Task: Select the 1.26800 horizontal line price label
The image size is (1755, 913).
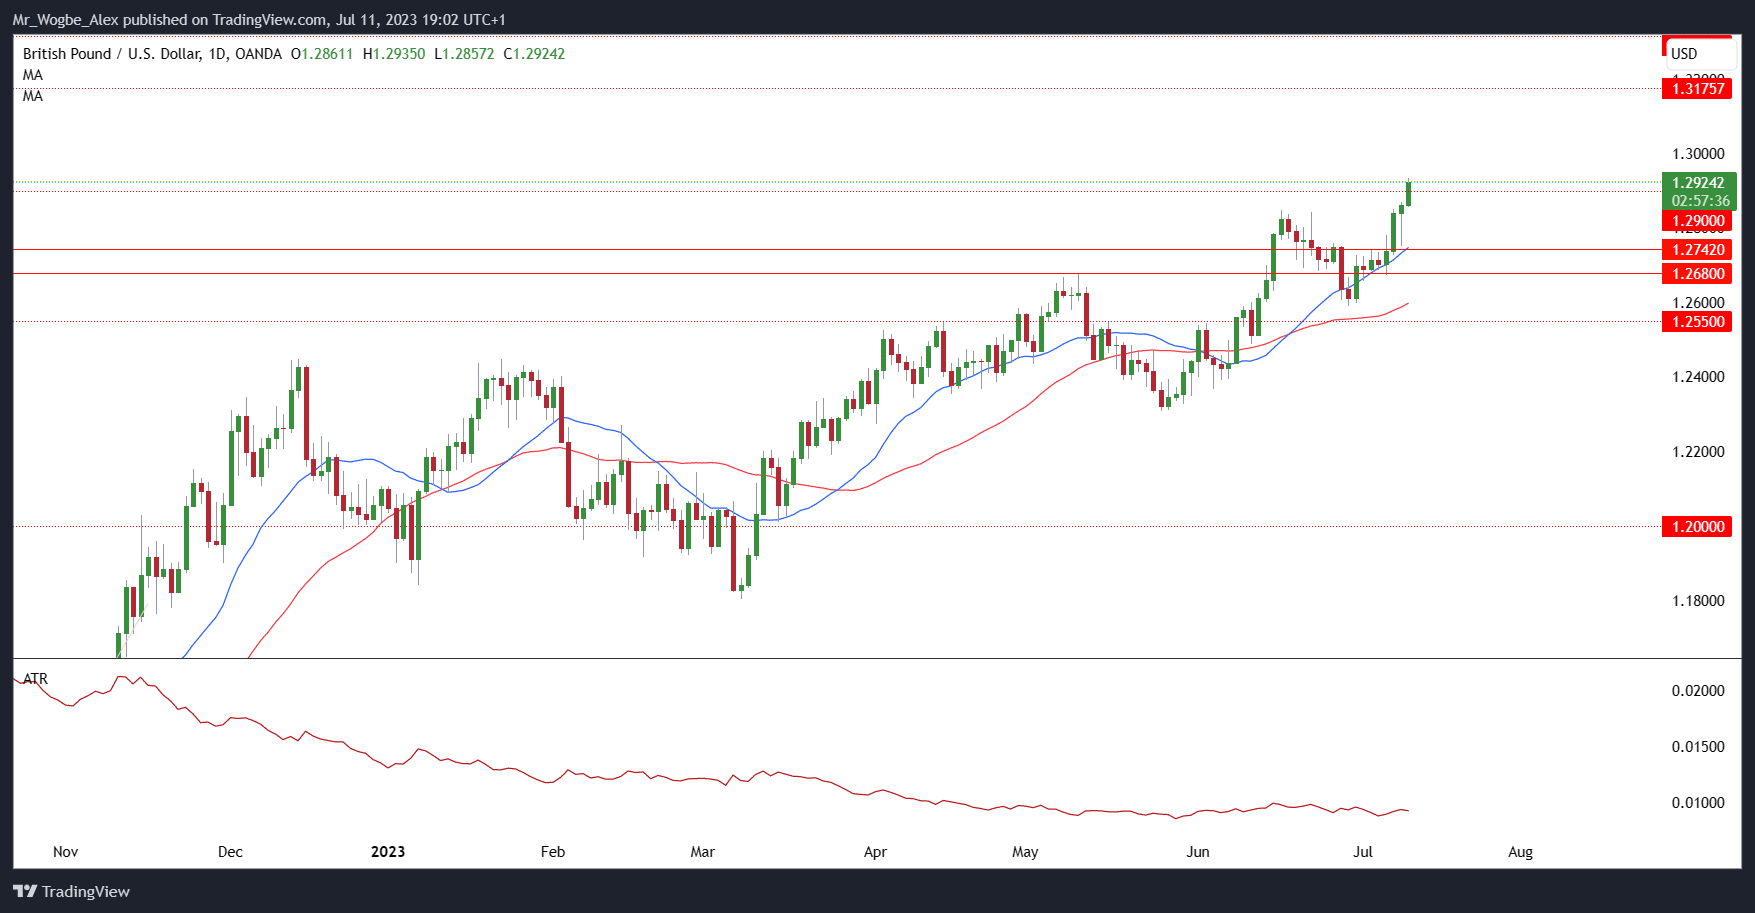Action: coord(1697,274)
